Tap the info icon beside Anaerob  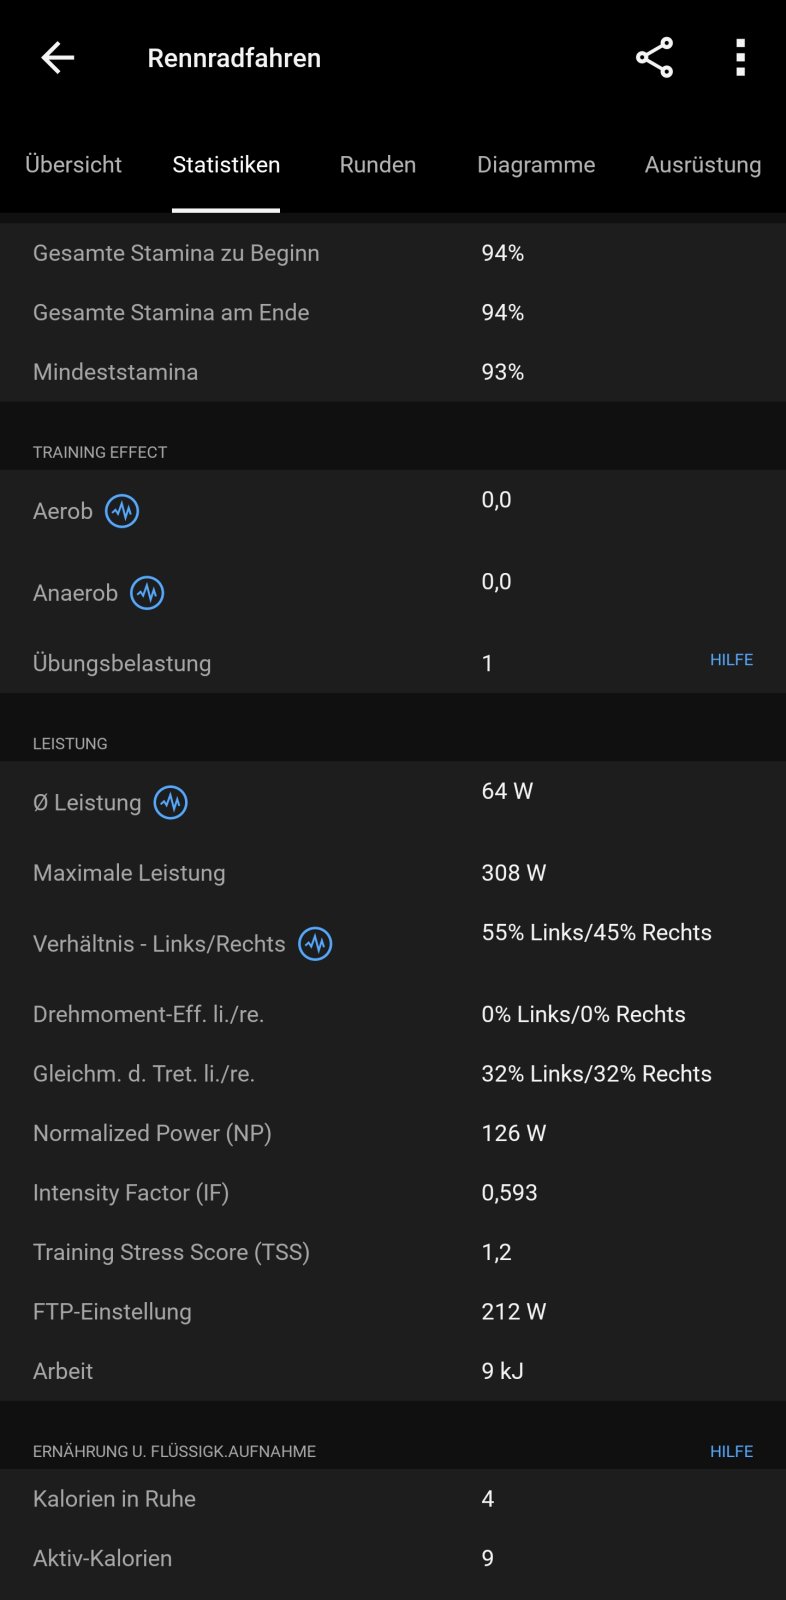(x=147, y=593)
